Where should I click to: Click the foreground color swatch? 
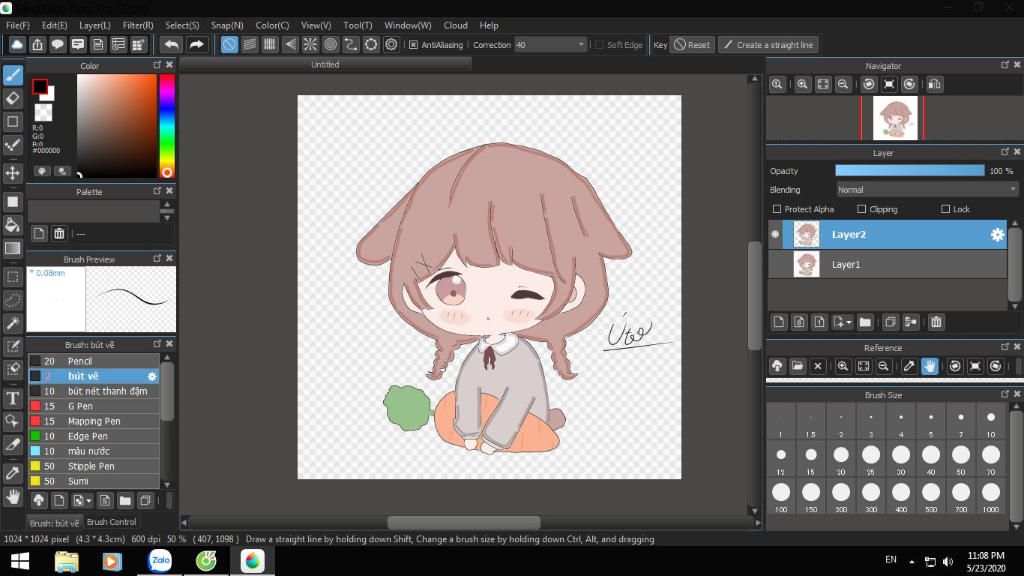pyautogui.click(x=40, y=86)
